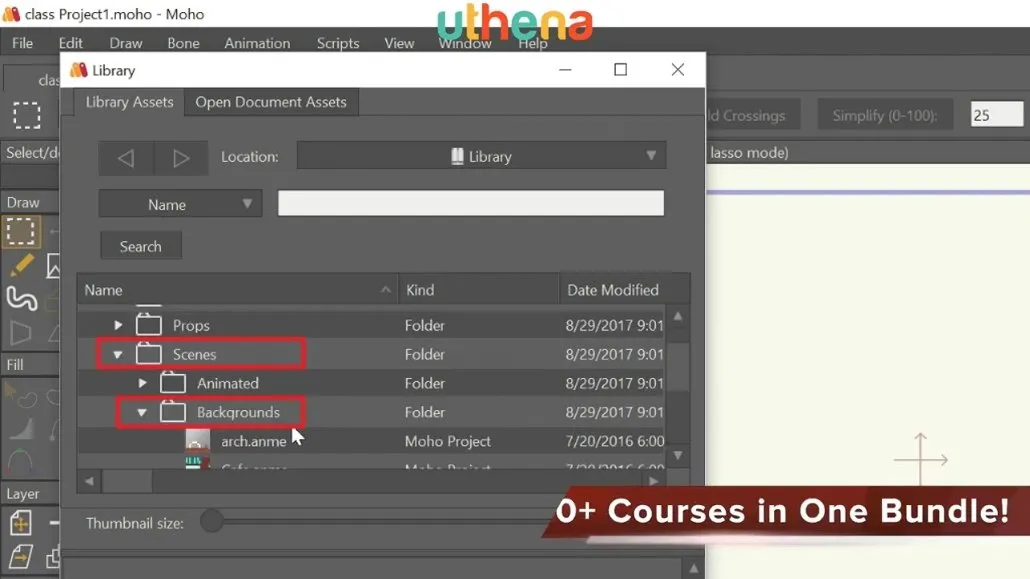The height and width of the screenshot is (579, 1030).
Task: Select the Animated folder name
Action: click(x=228, y=383)
